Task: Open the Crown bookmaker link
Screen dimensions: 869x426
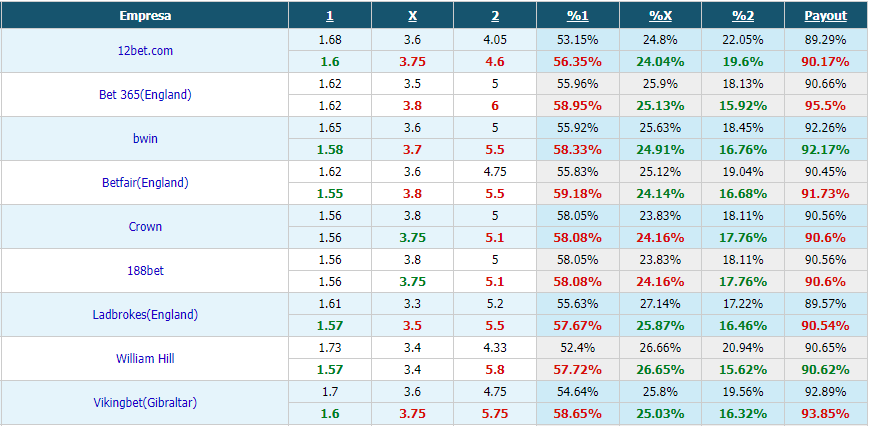Action: (145, 227)
